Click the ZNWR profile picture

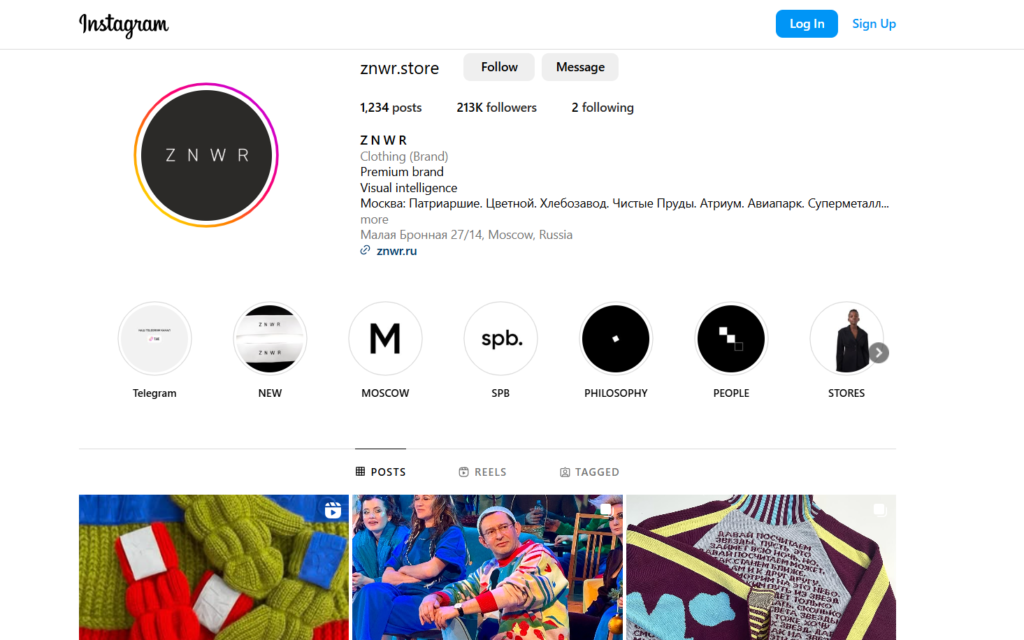206,155
